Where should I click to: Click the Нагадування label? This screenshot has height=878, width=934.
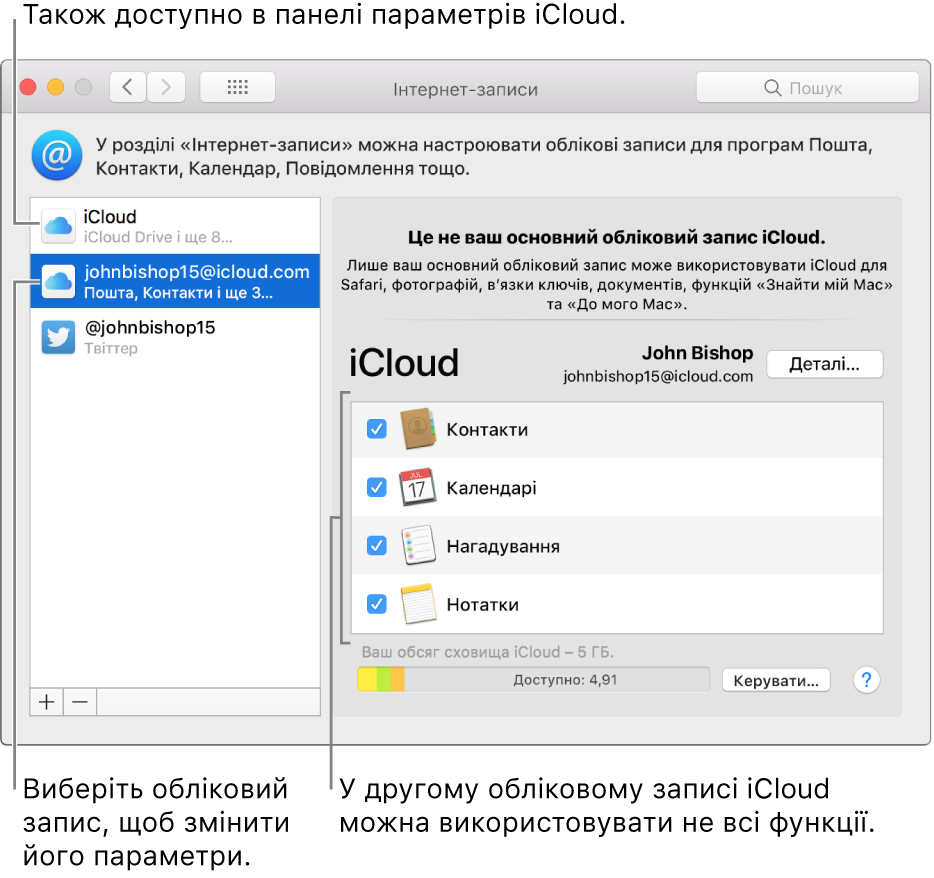click(x=503, y=546)
